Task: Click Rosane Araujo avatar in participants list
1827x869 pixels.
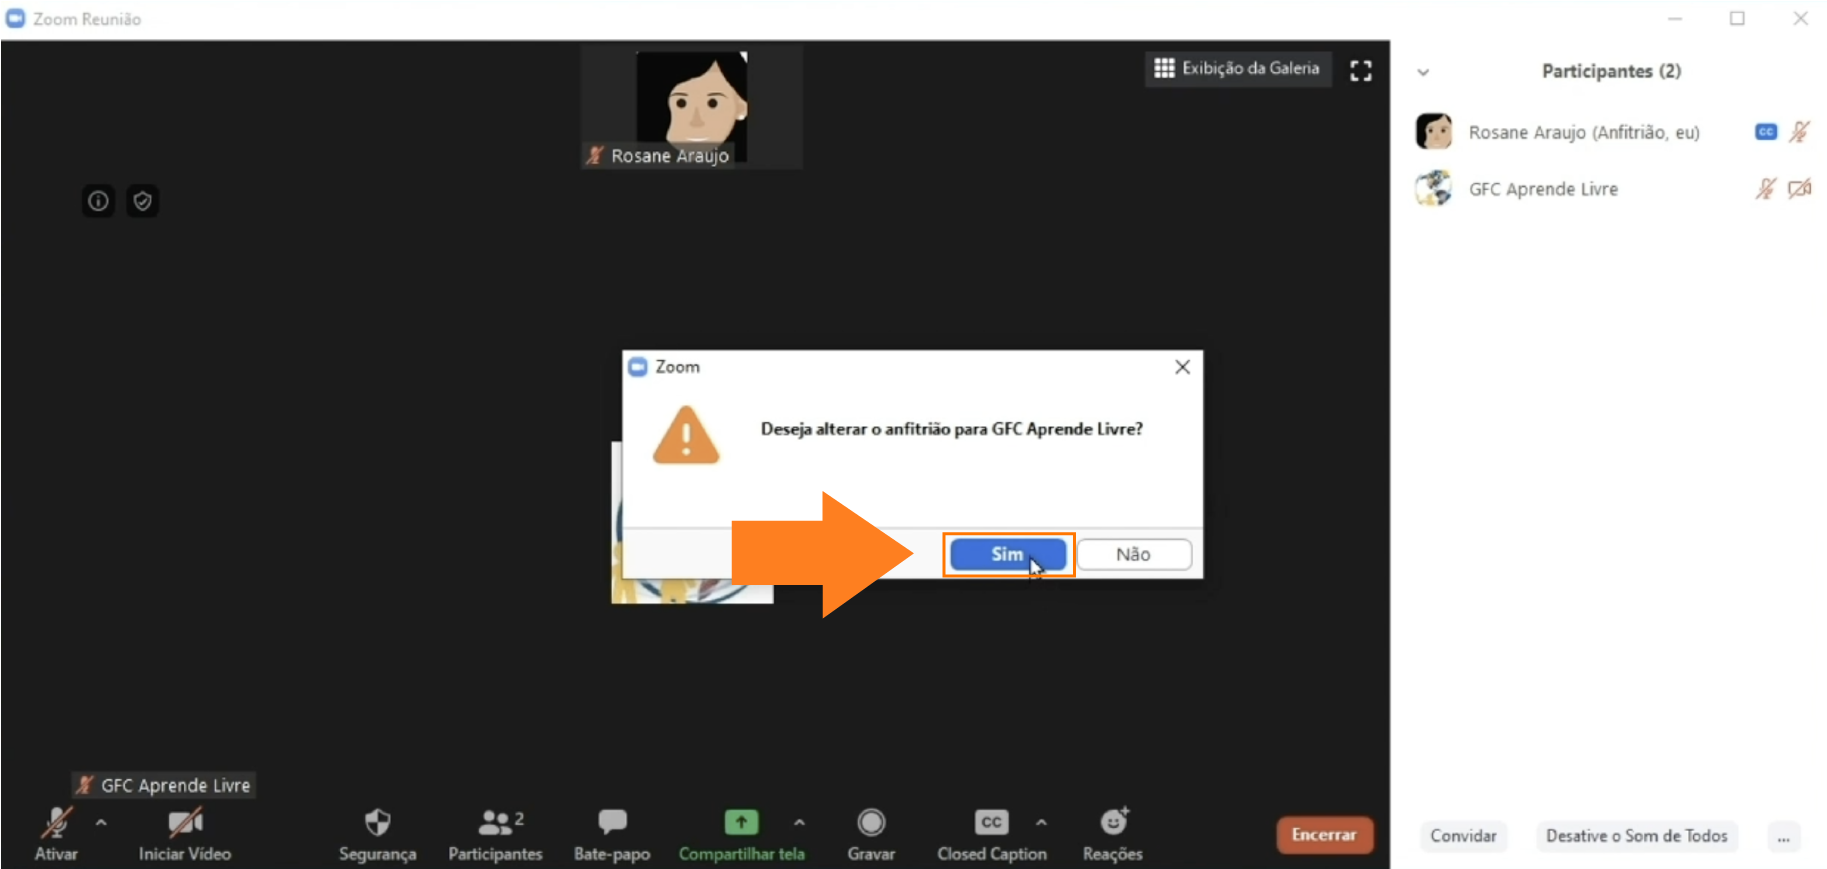Action: 1434,131
